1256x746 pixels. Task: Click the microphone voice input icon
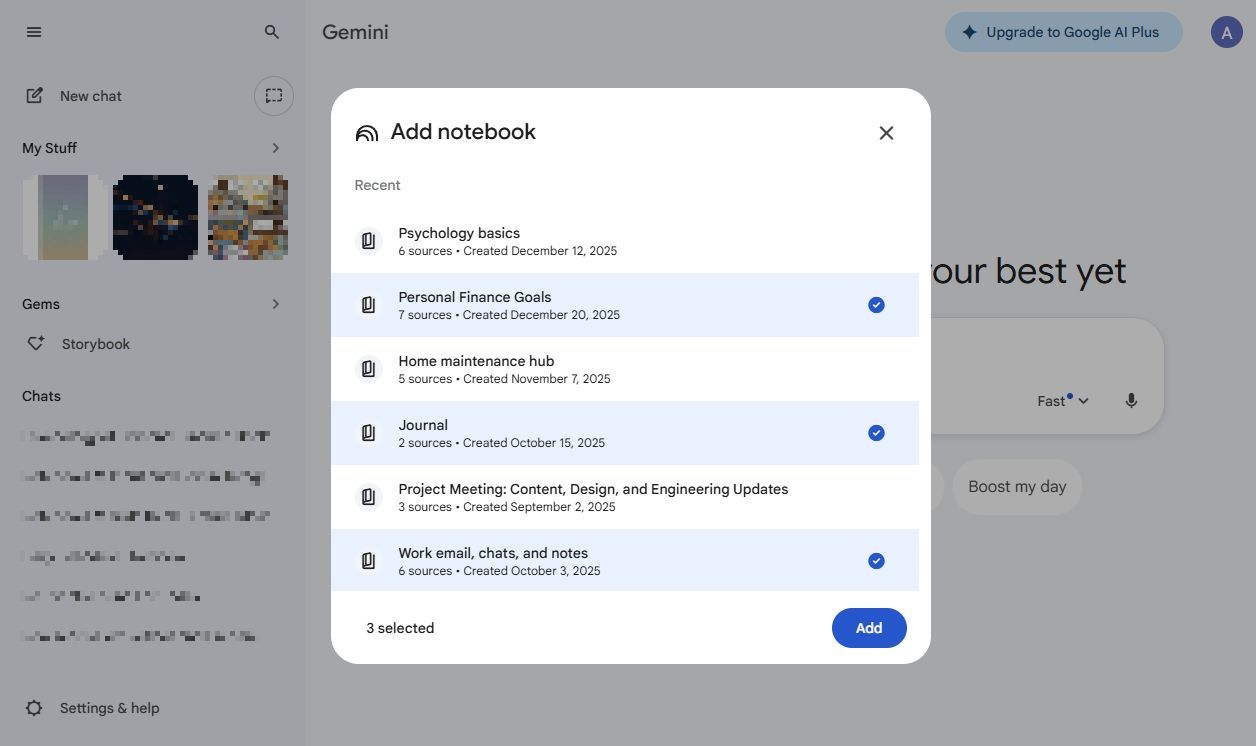(x=1131, y=401)
